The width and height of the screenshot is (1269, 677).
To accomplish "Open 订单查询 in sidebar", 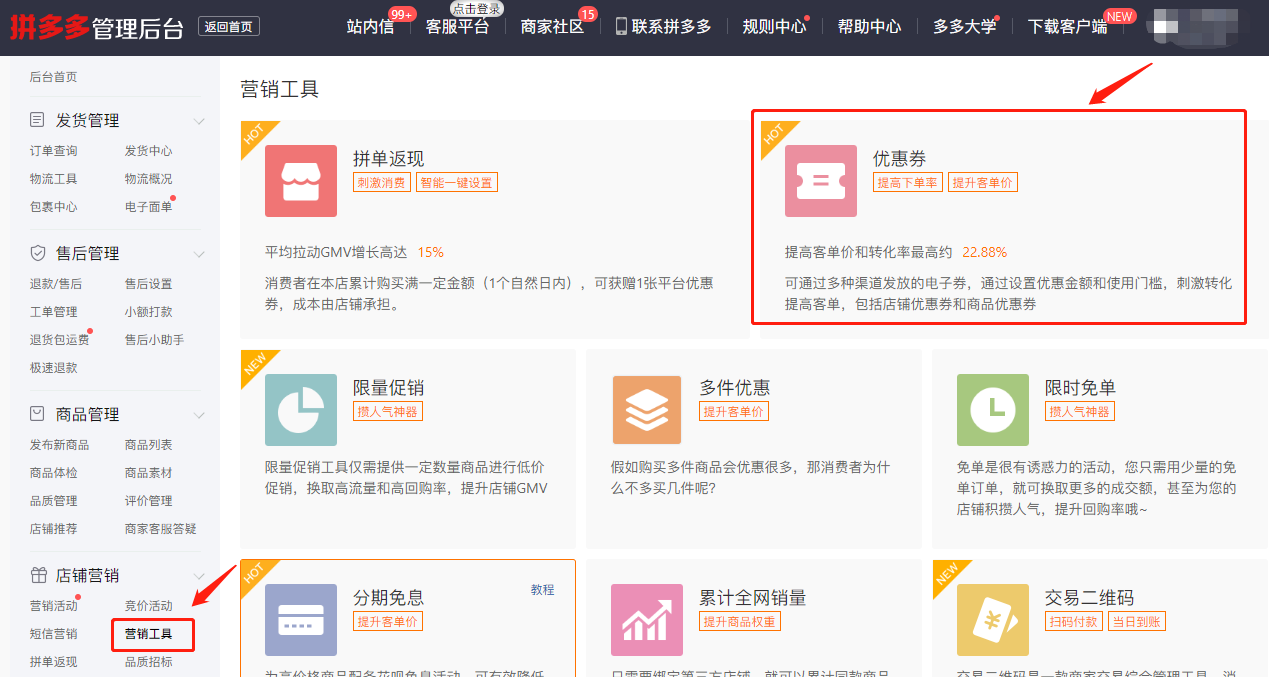I will tap(53, 151).
